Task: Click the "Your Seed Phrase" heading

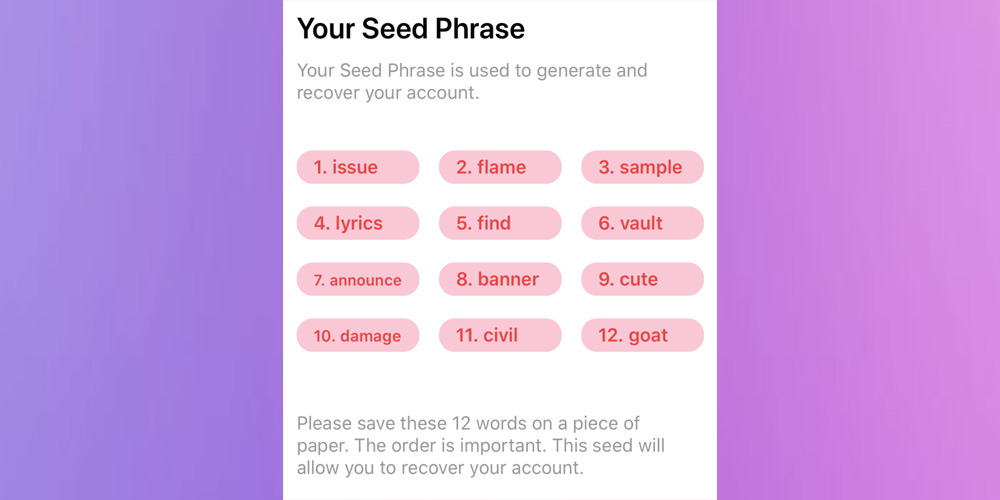Action: [410, 29]
